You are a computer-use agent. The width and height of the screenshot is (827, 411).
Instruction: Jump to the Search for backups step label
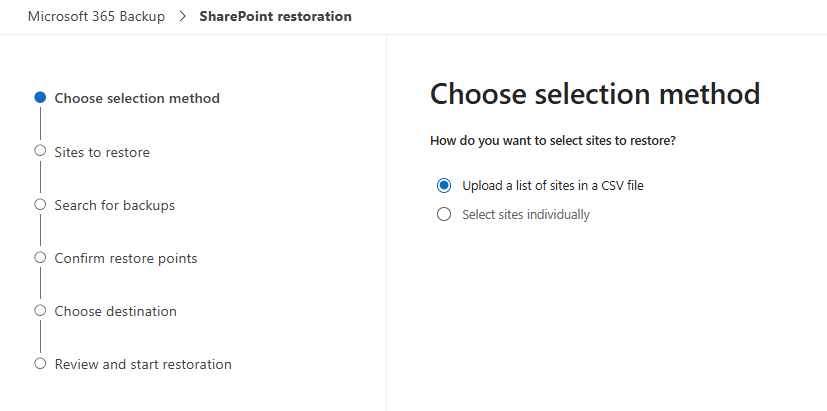click(114, 205)
